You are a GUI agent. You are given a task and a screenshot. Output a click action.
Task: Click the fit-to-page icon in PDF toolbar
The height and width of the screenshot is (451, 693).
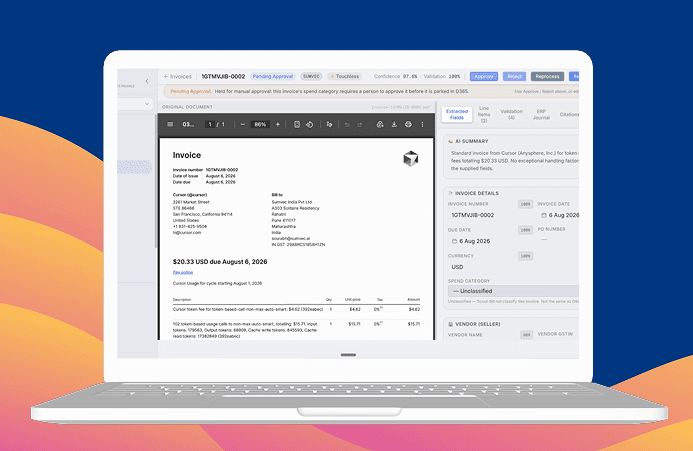[x=297, y=125]
